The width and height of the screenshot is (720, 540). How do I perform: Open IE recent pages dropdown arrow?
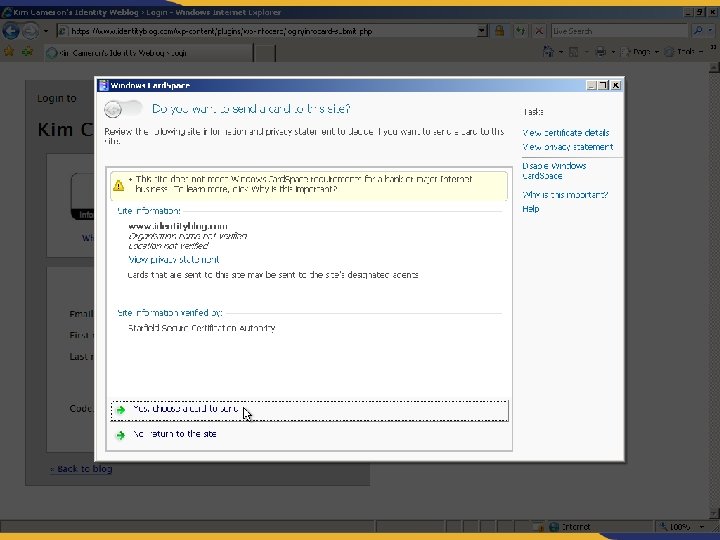coord(46,31)
